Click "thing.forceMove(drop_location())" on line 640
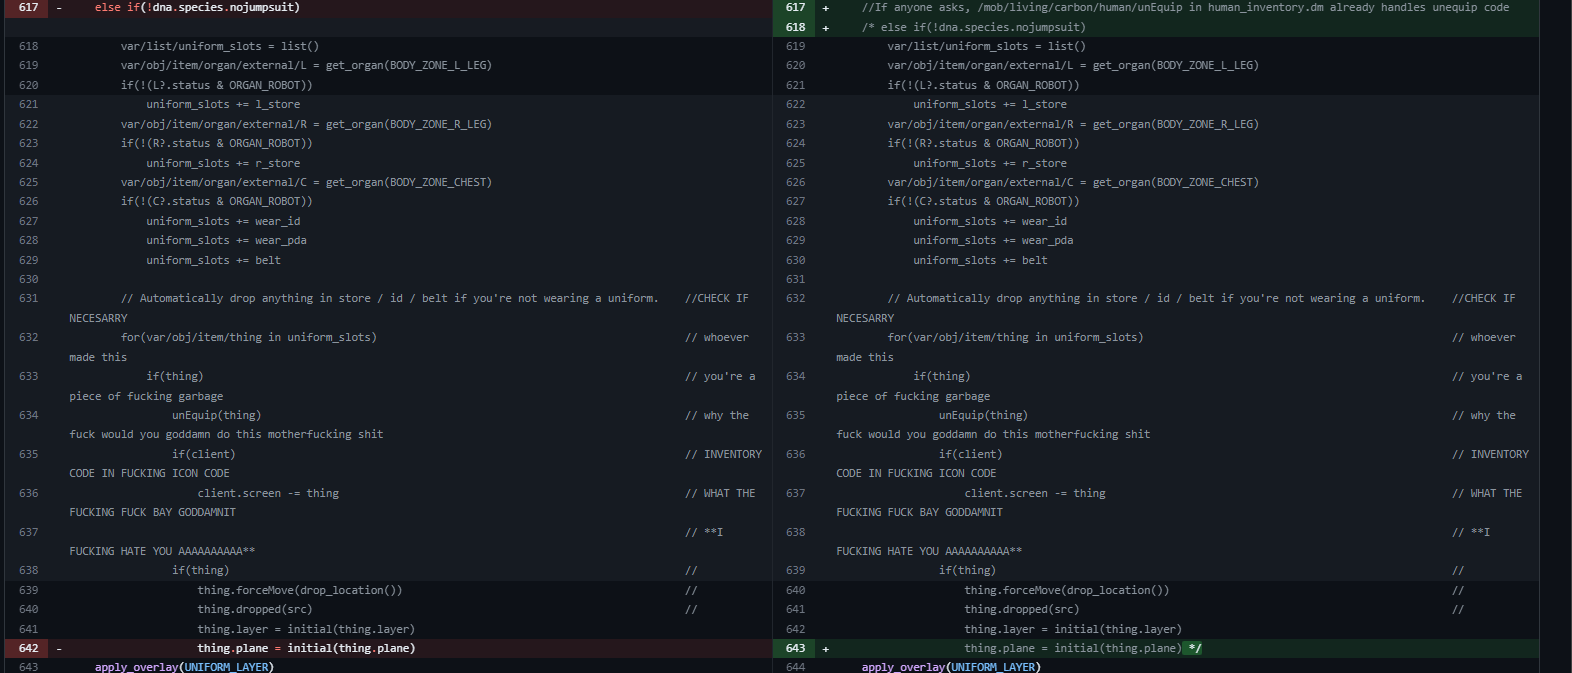This screenshot has width=1572, height=673. click(x=1067, y=590)
